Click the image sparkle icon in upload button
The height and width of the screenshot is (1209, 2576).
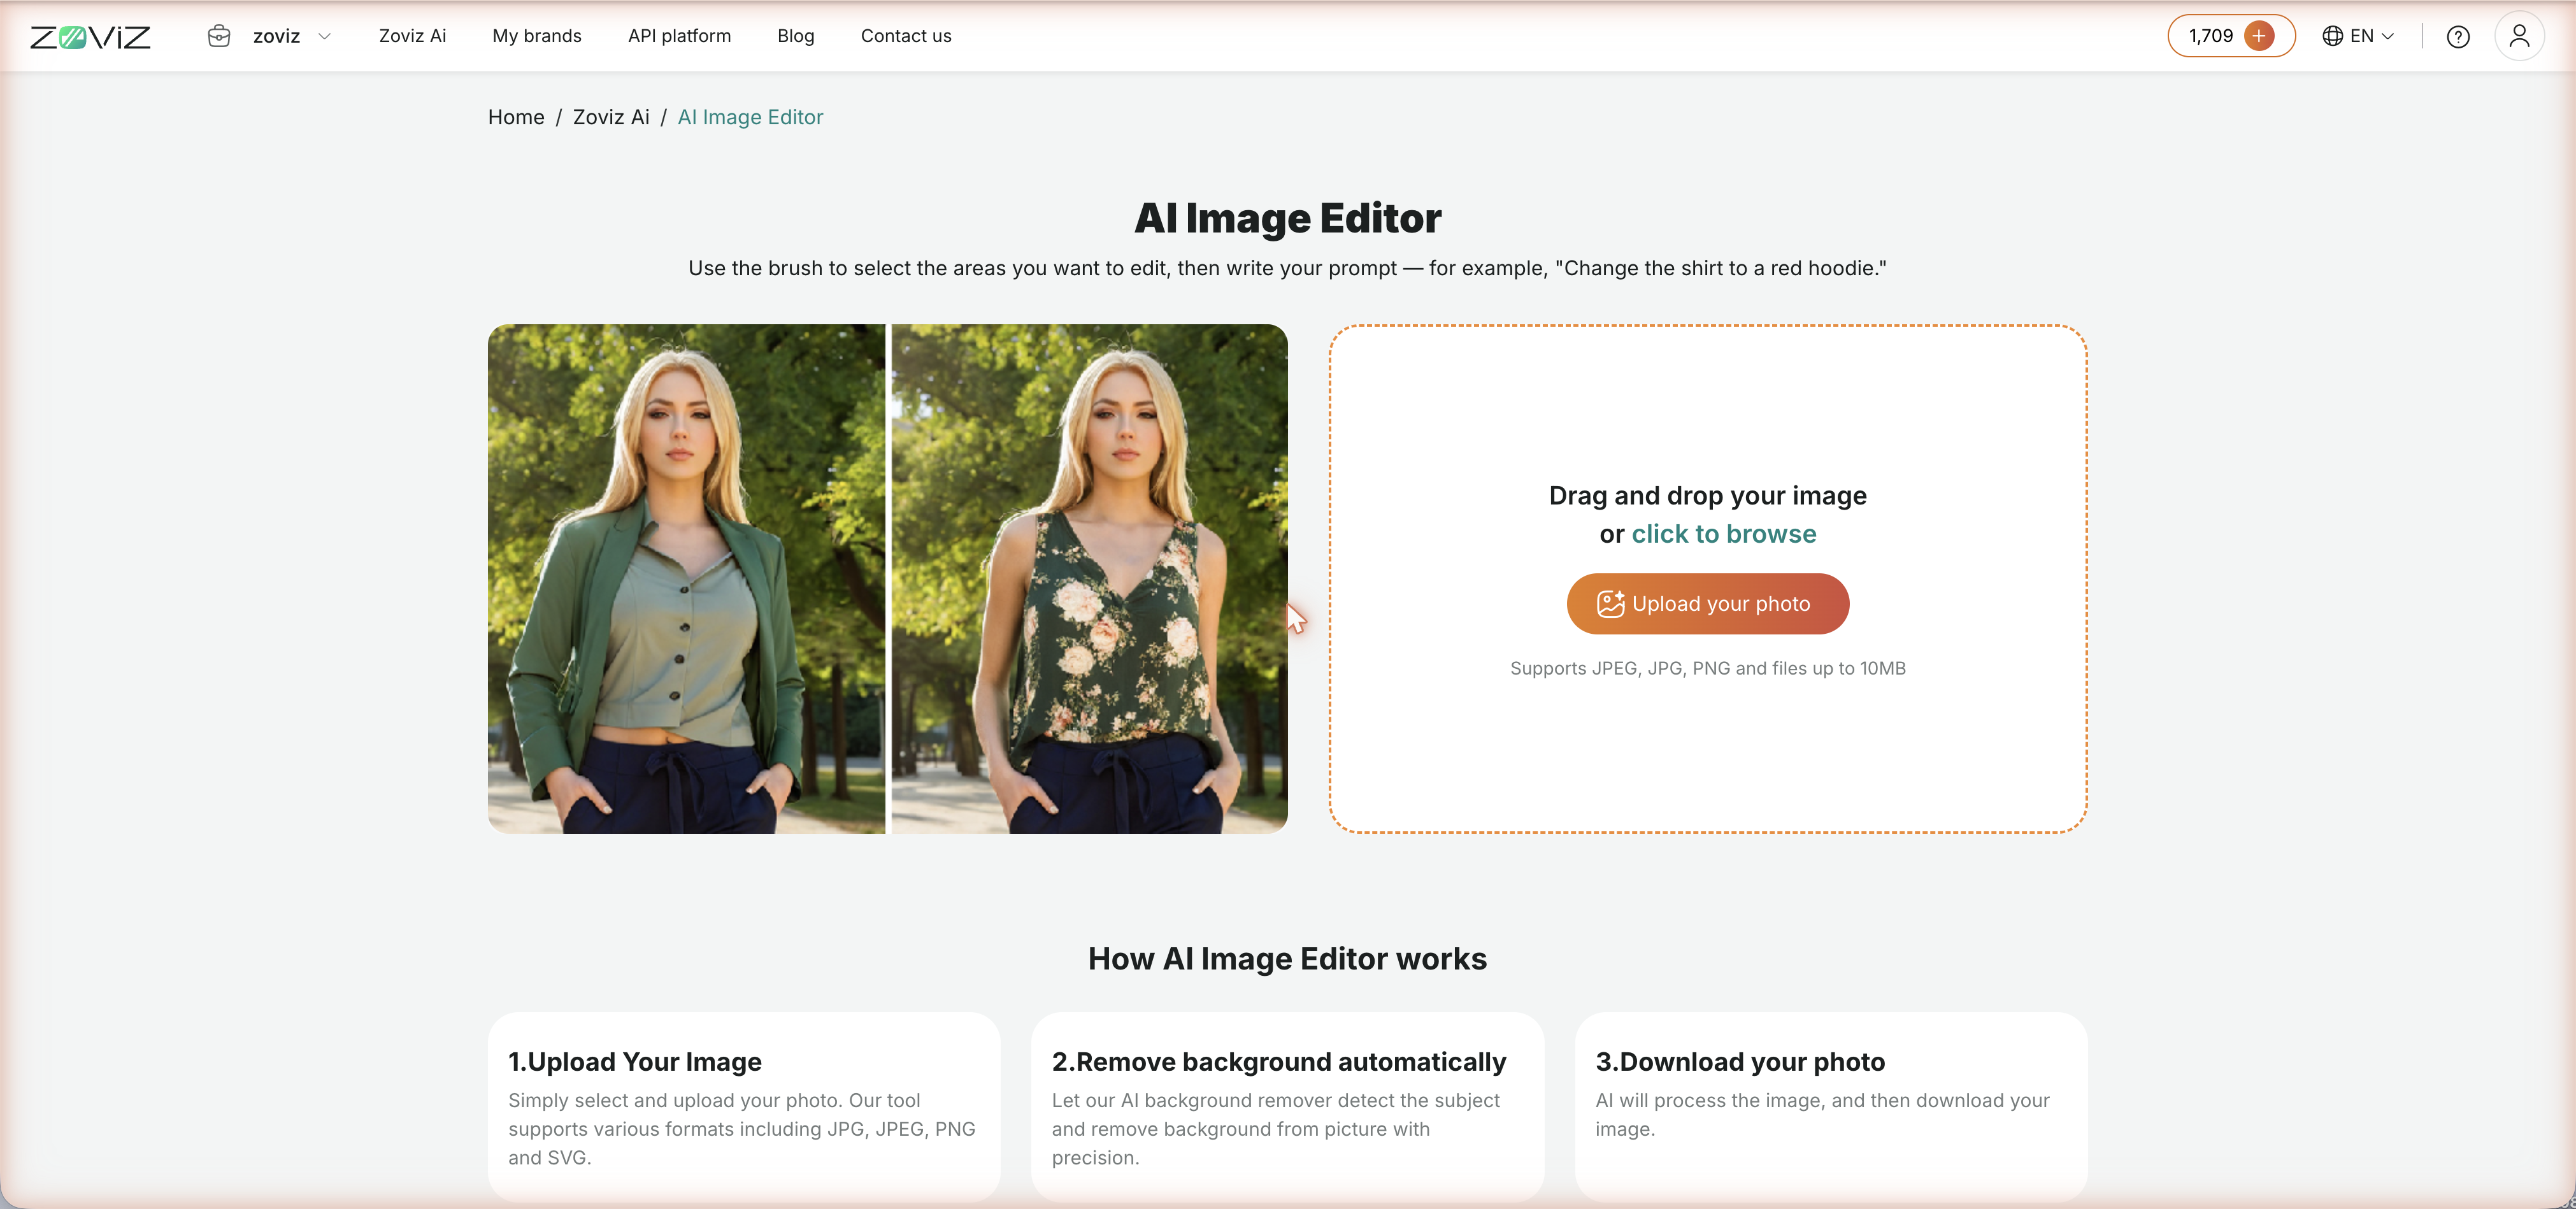pyautogui.click(x=1610, y=603)
